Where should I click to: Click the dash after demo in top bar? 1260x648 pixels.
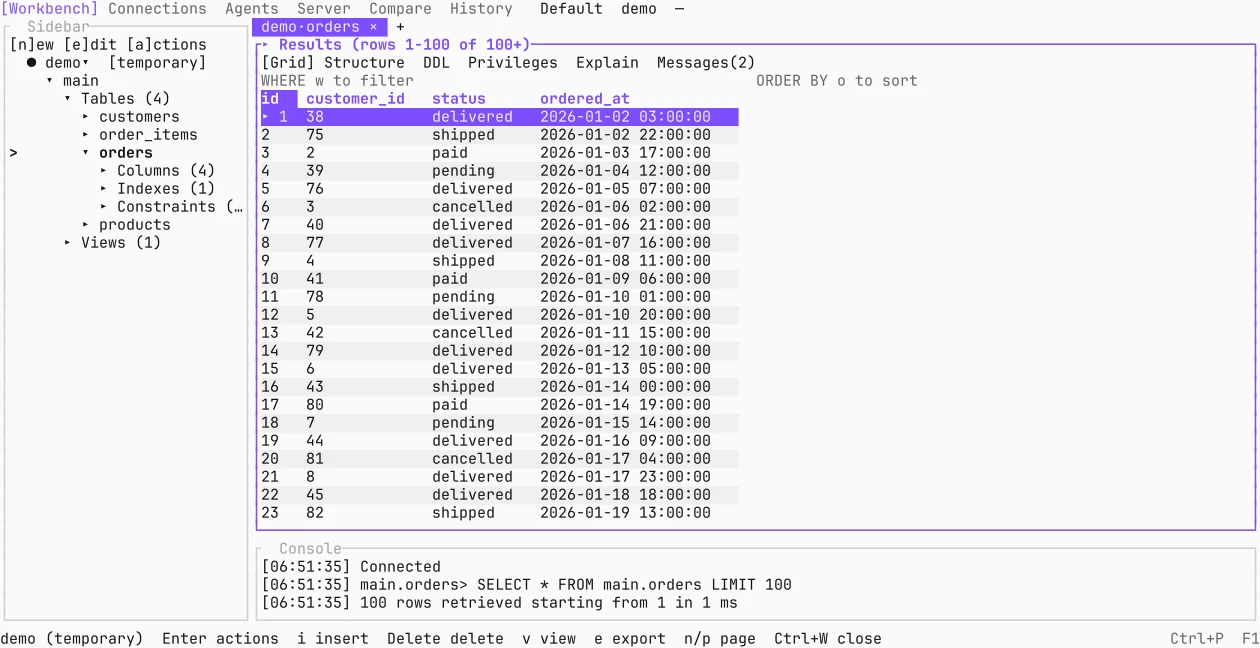coord(680,9)
